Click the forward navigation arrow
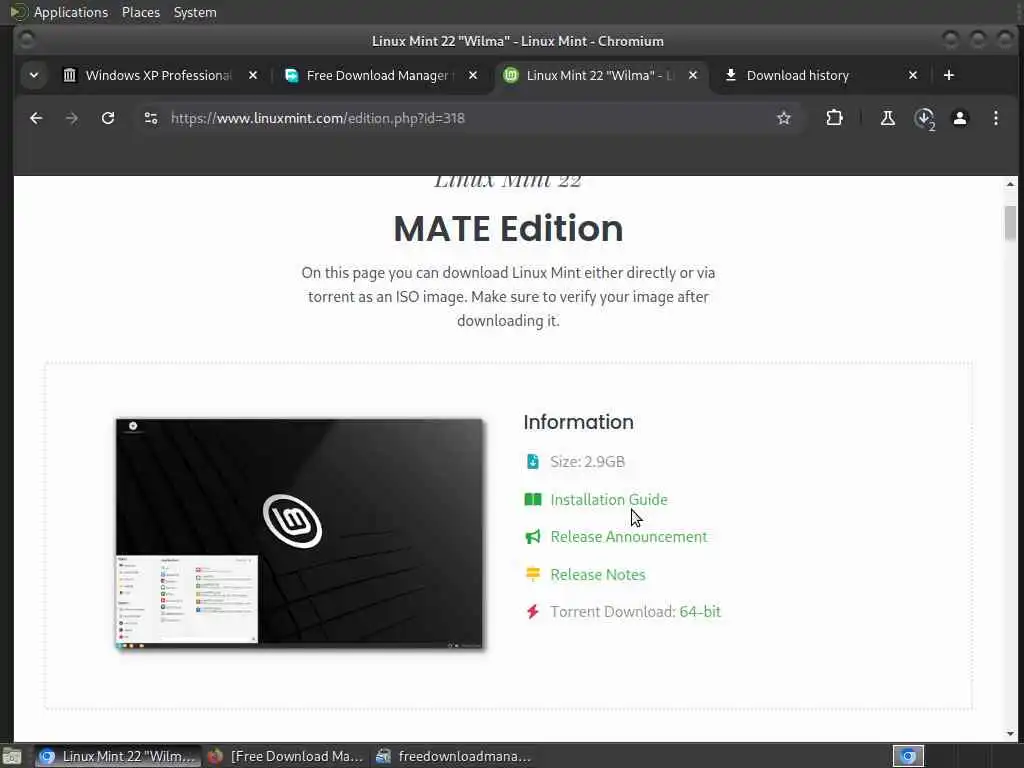The image size is (1024, 768). click(72, 118)
